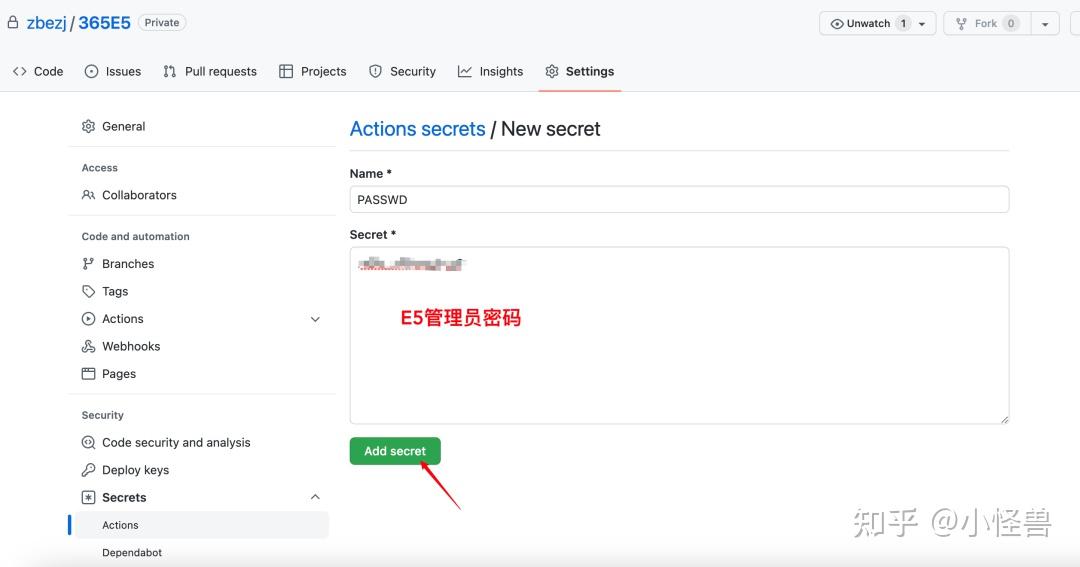Expand the Actions section chevron
Image resolution: width=1080 pixels, height=567 pixels.
tap(315, 320)
